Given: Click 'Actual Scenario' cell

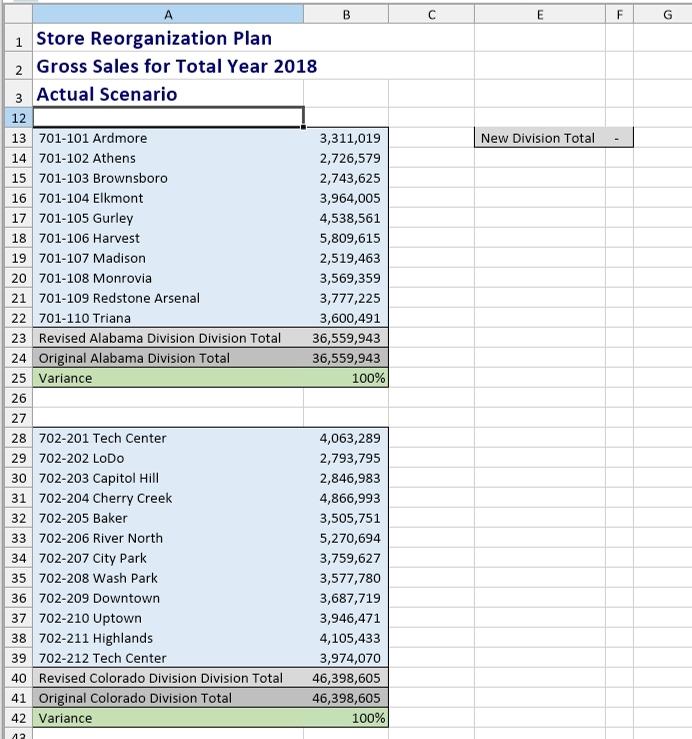Looking at the screenshot, I should point(168,94).
